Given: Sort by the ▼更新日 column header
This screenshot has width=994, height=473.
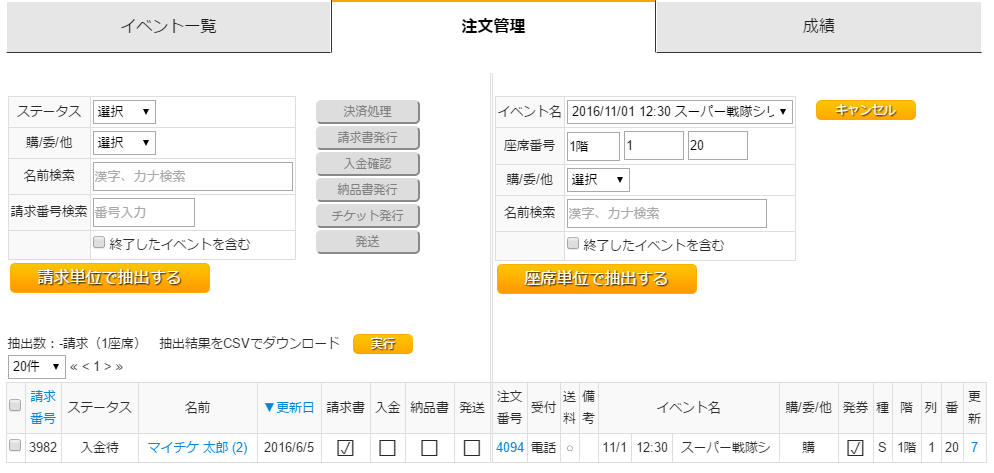Looking at the screenshot, I should pos(288,407).
